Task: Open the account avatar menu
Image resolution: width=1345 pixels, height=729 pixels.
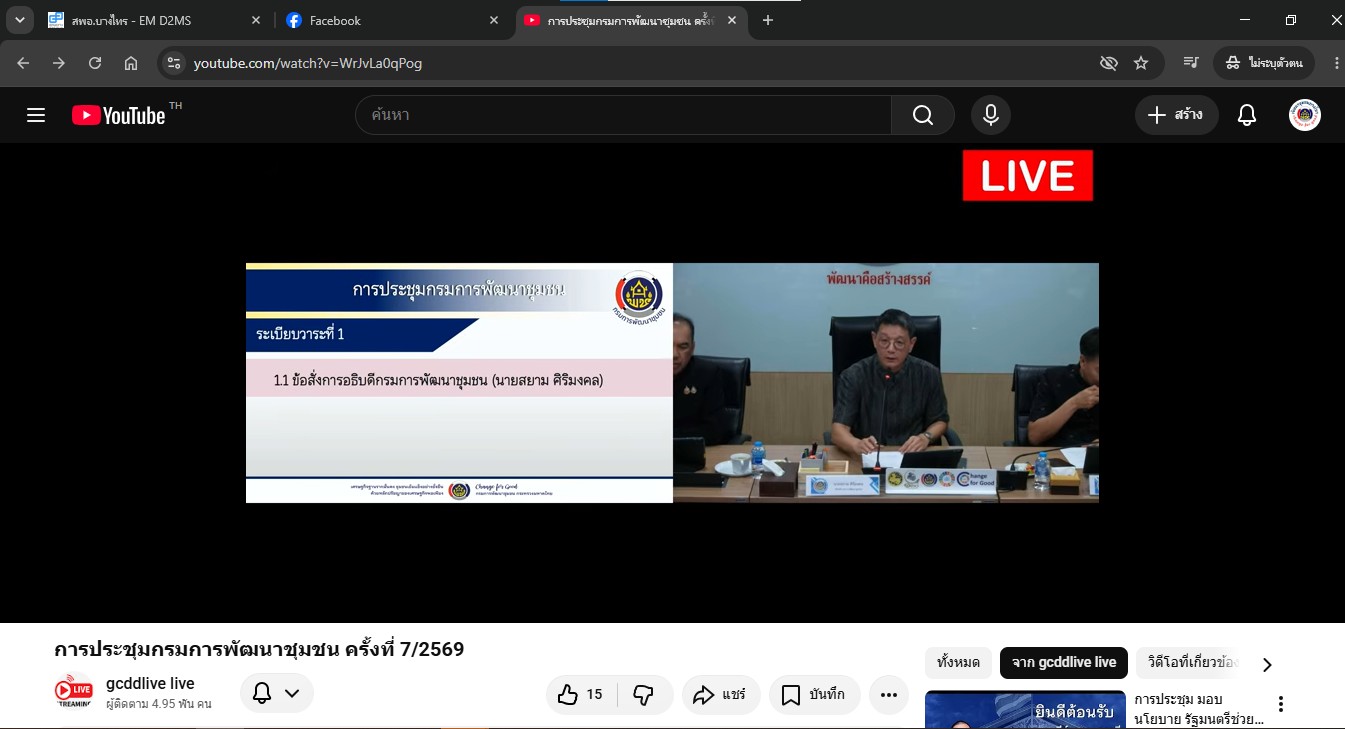Action: (x=1305, y=115)
